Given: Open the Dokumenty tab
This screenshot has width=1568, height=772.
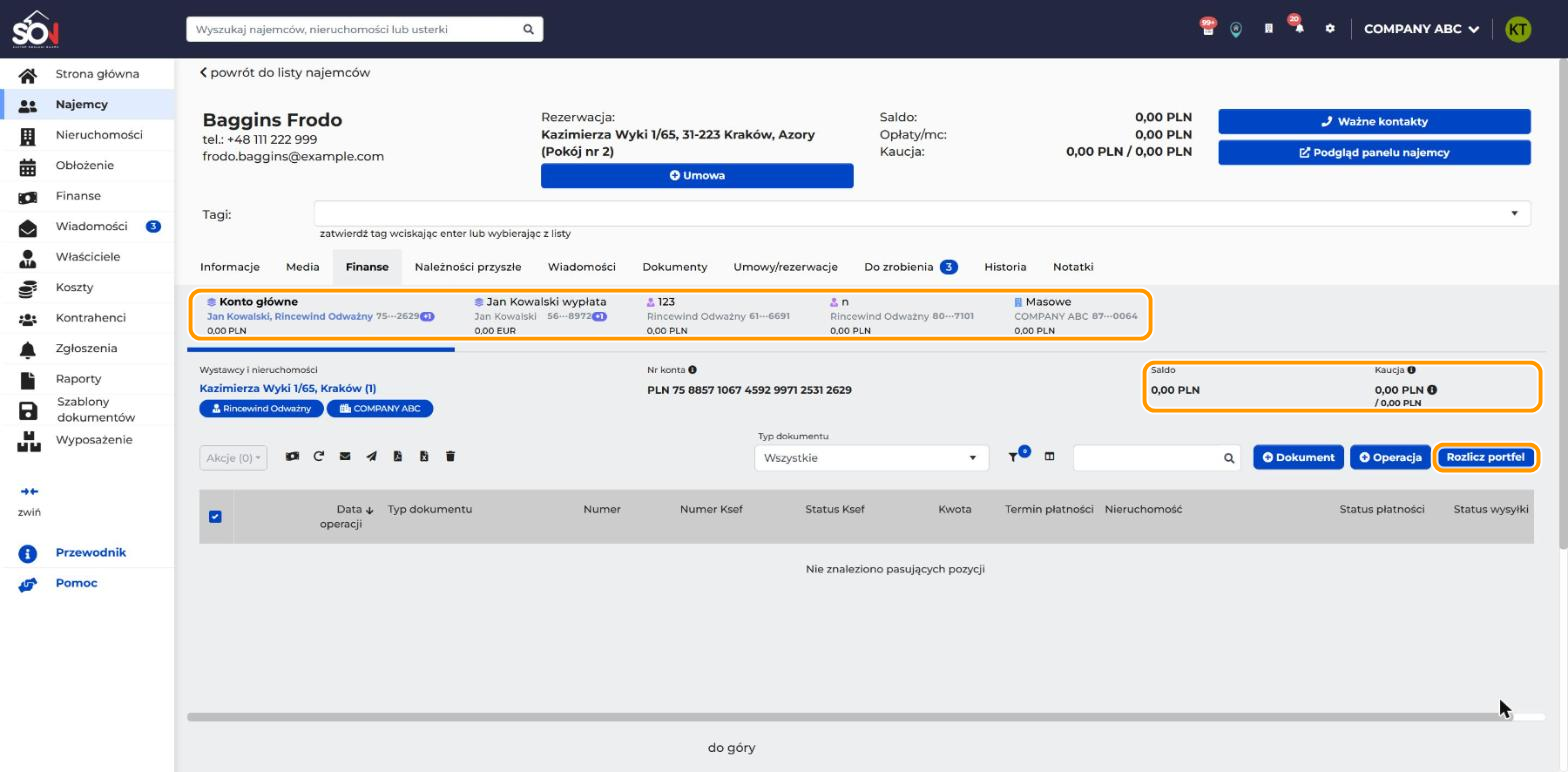Looking at the screenshot, I should point(675,267).
